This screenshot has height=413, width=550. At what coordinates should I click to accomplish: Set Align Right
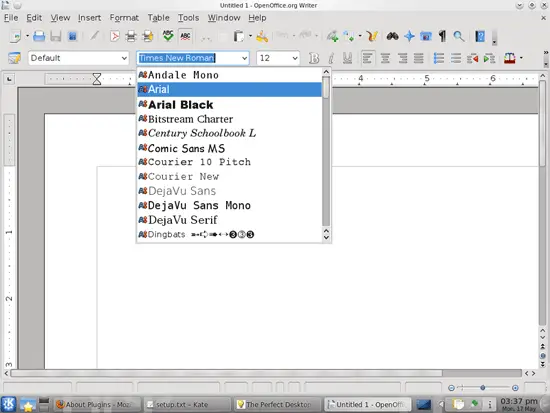click(x=402, y=58)
